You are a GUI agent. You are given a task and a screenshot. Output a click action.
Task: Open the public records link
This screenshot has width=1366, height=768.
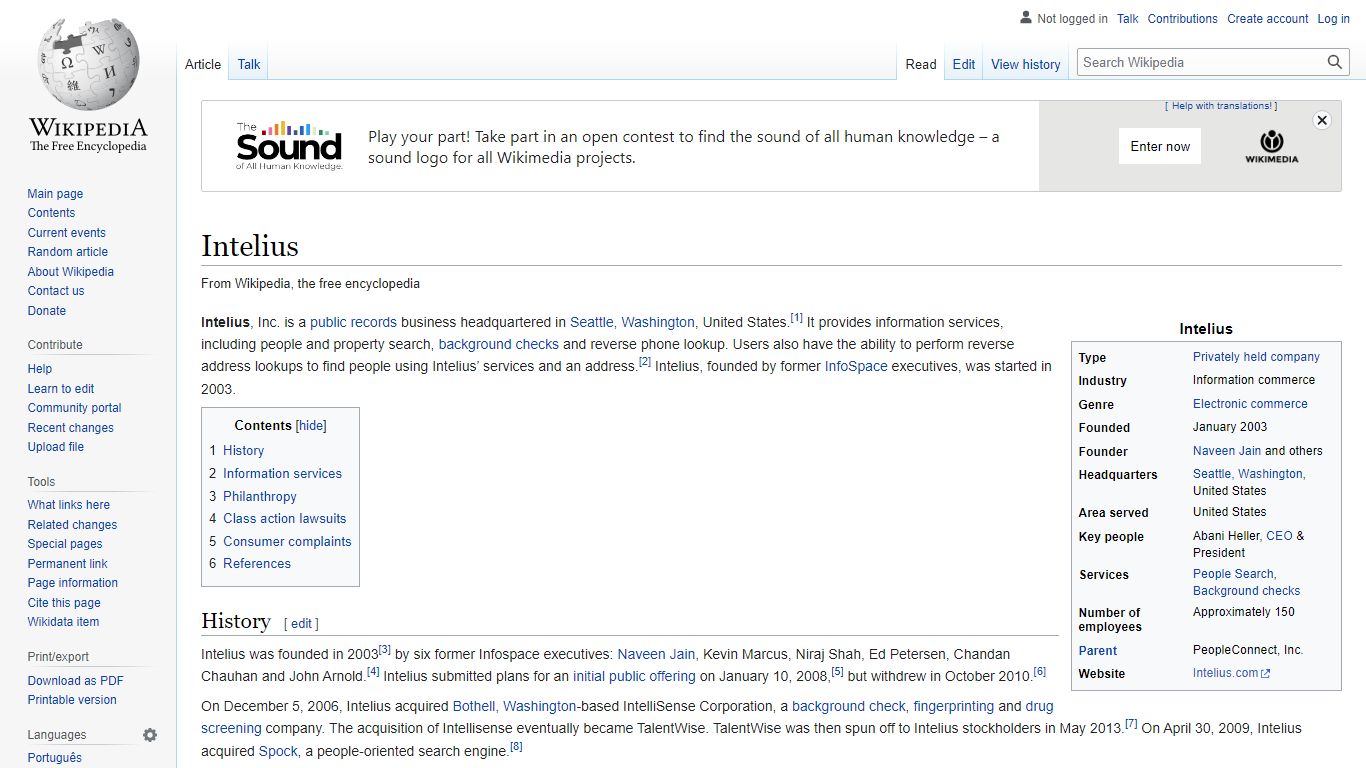[x=353, y=322]
